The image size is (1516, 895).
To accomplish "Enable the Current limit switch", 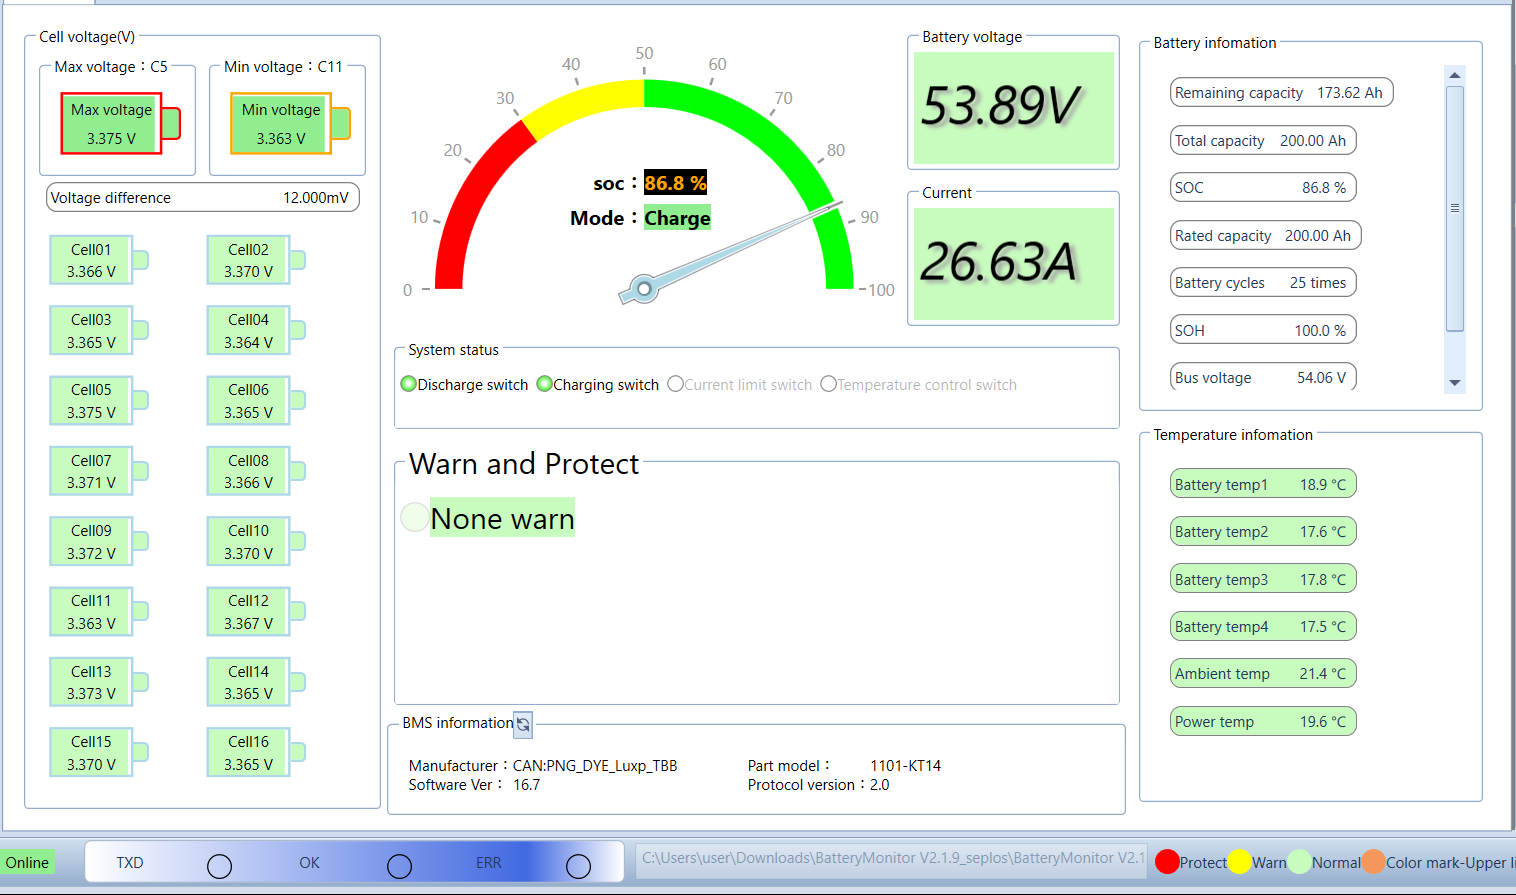I will tap(675, 384).
